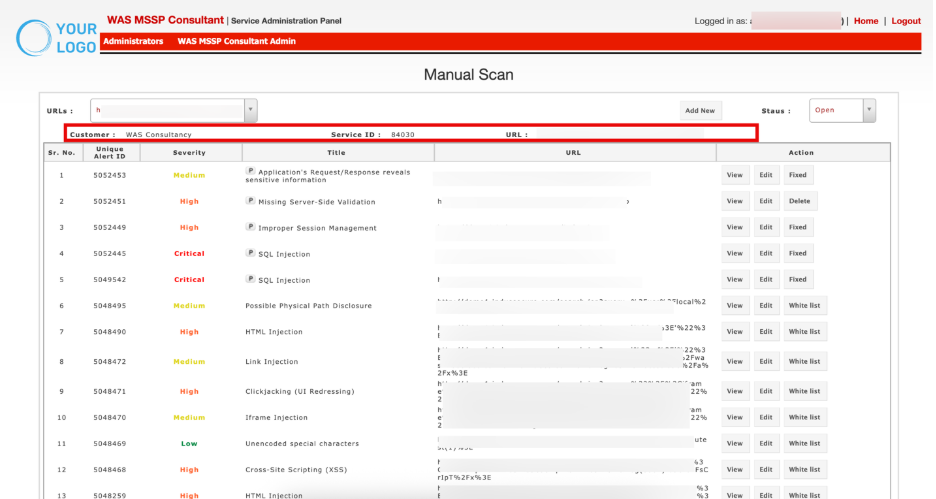Select alert ID 5048495 cell
The image size is (936, 499).
[x=110, y=306]
